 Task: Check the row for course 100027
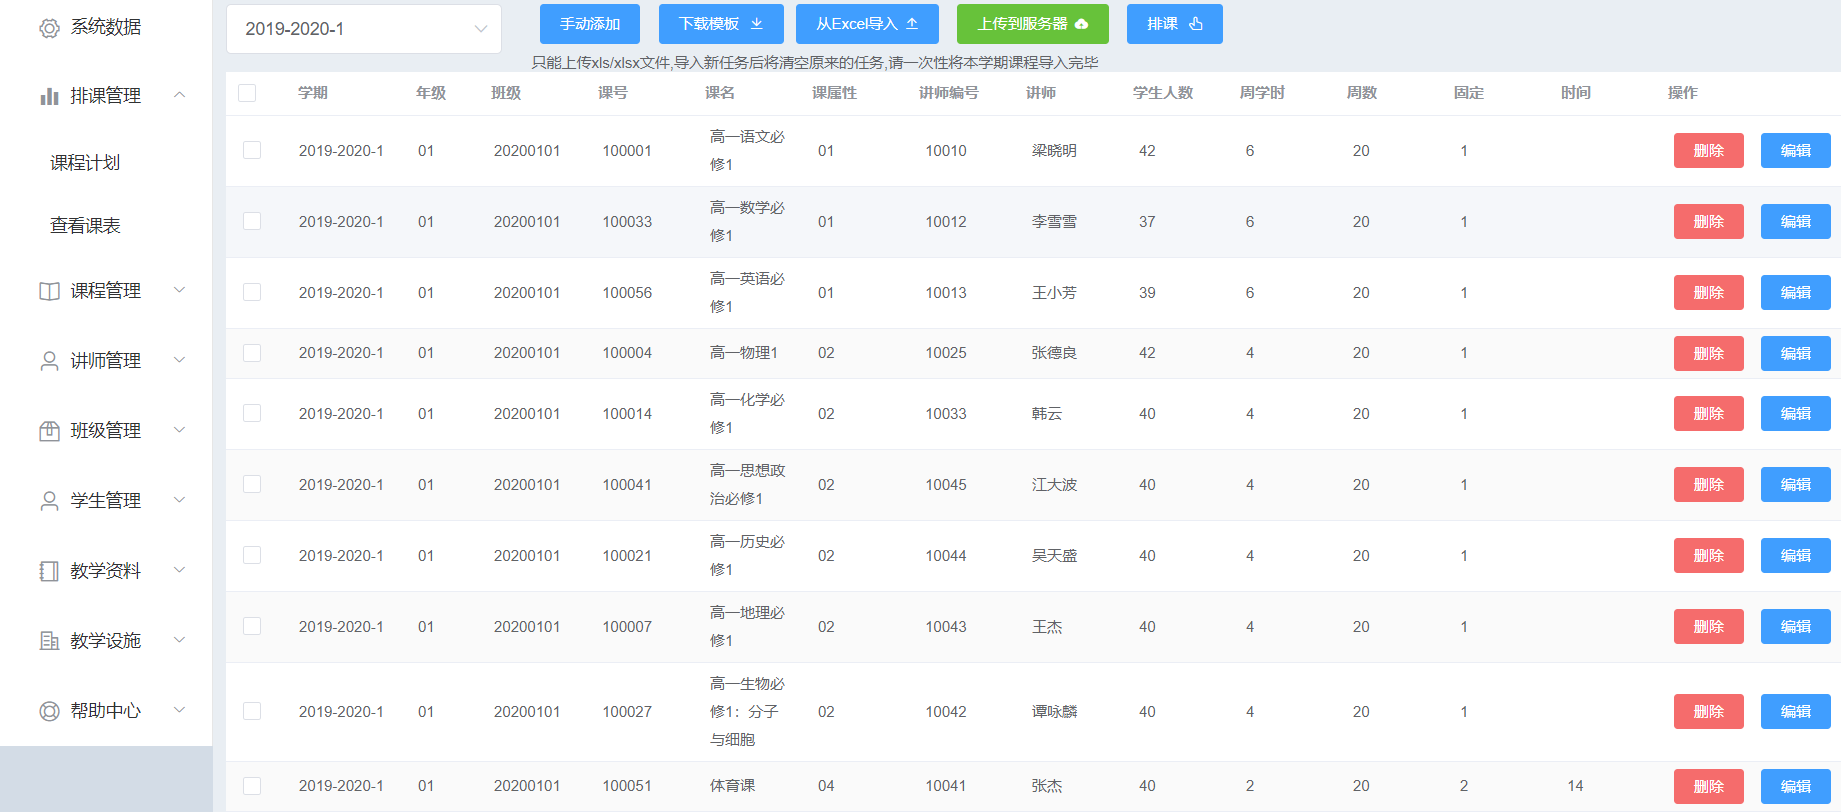252,711
